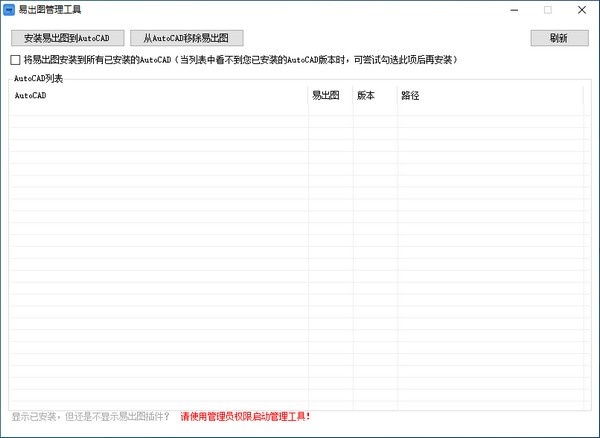This screenshot has width=600, height=438.
Task: Click the 易出图 column header
Action: [326, 96]
